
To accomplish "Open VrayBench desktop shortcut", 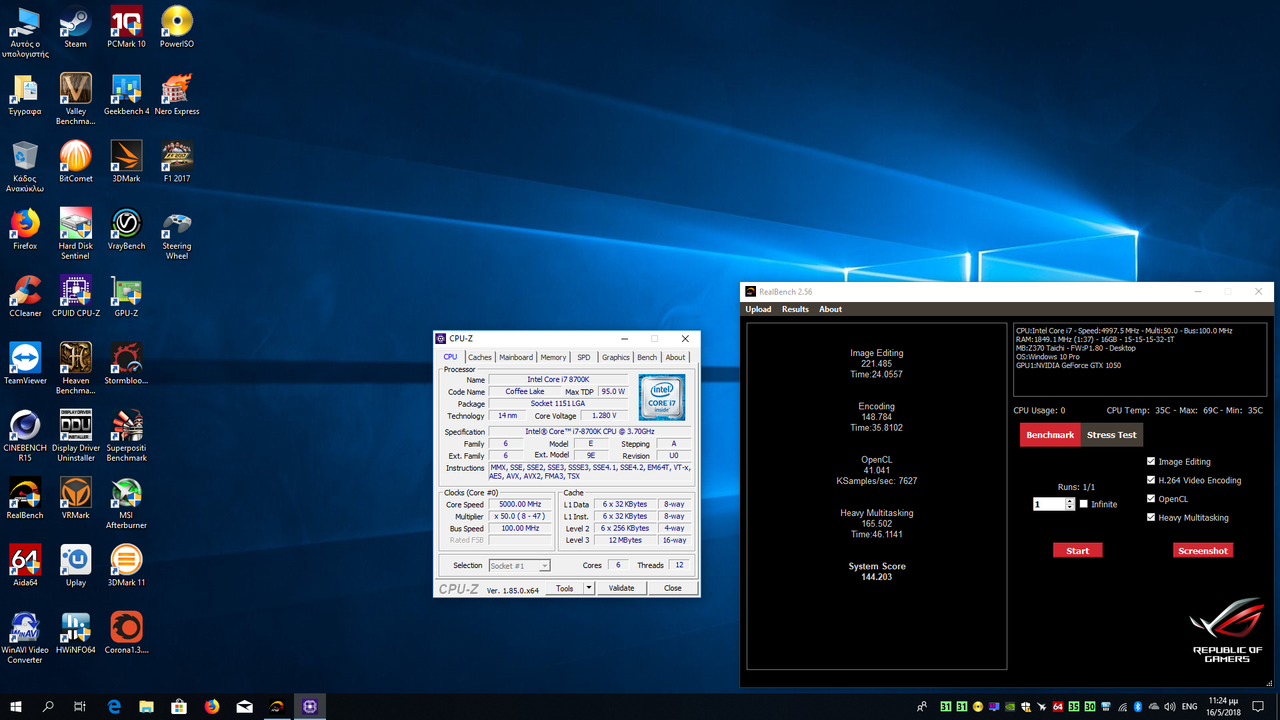I will pos(126,229).
